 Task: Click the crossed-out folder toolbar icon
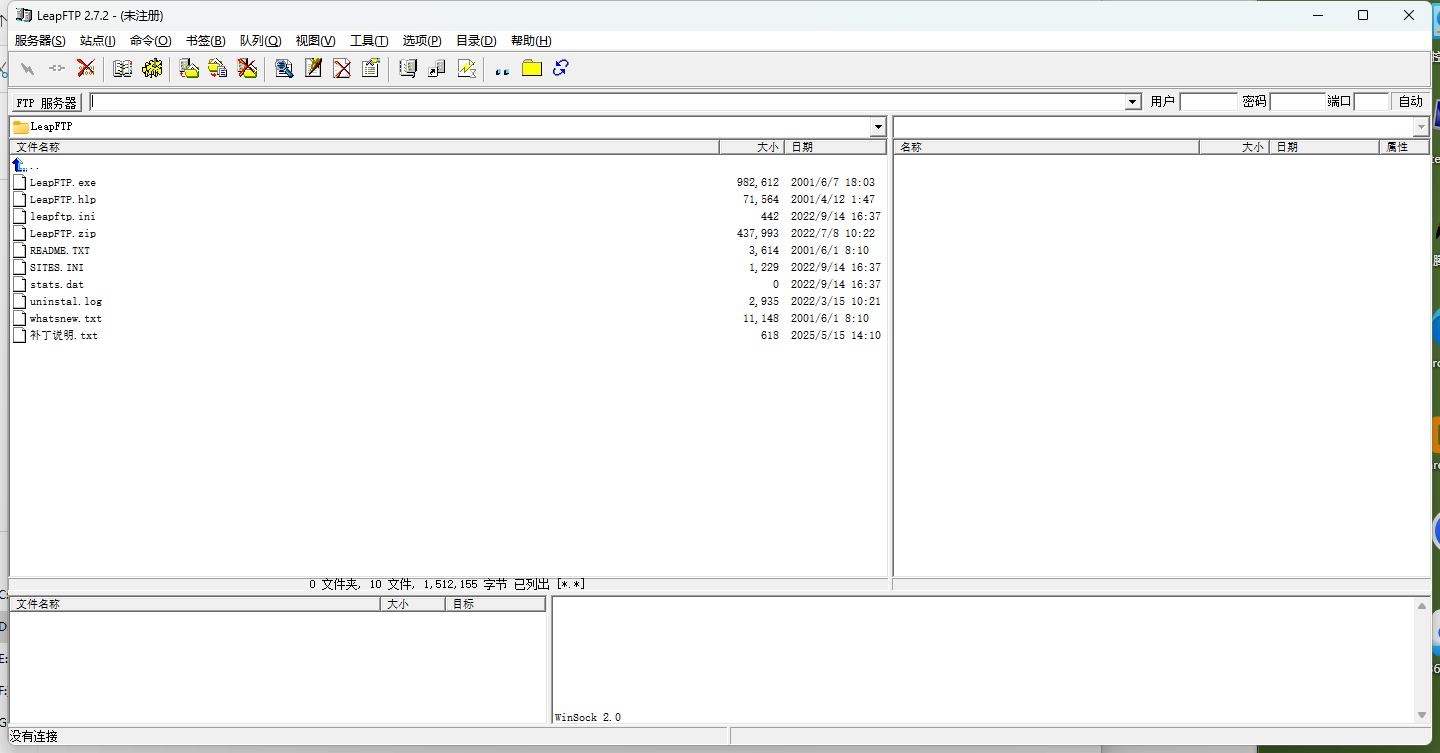[x=247, y=69]
